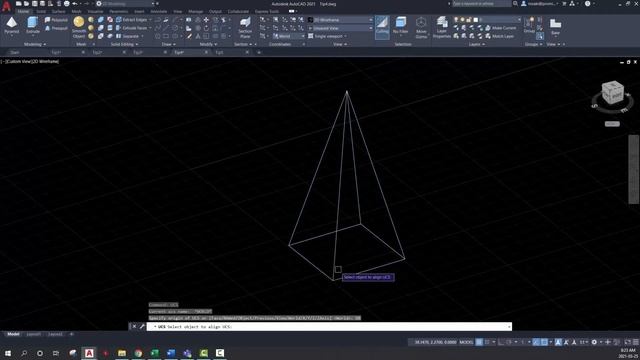Toggle grid display in status bar
The width and height of the screenshot is (640, 360).
coord(479,342)
